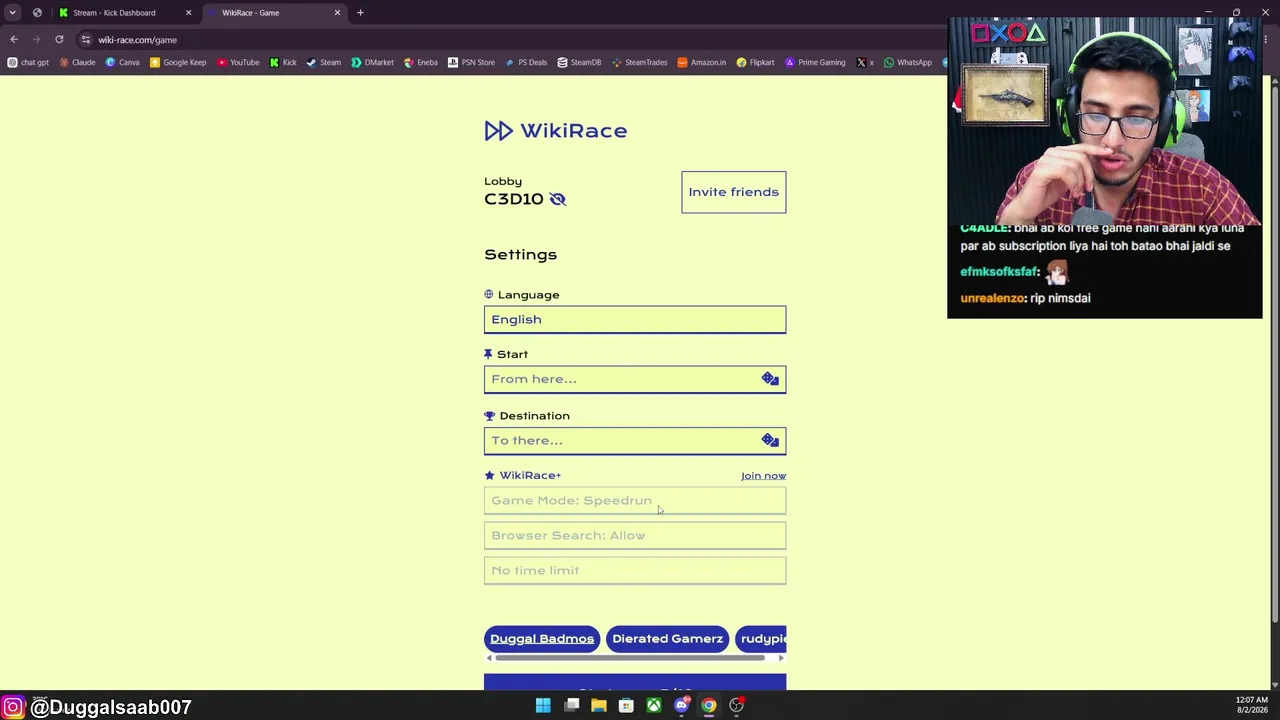
Task: Open the PS Deals bookmark
Action: click(x=526, y=62)
